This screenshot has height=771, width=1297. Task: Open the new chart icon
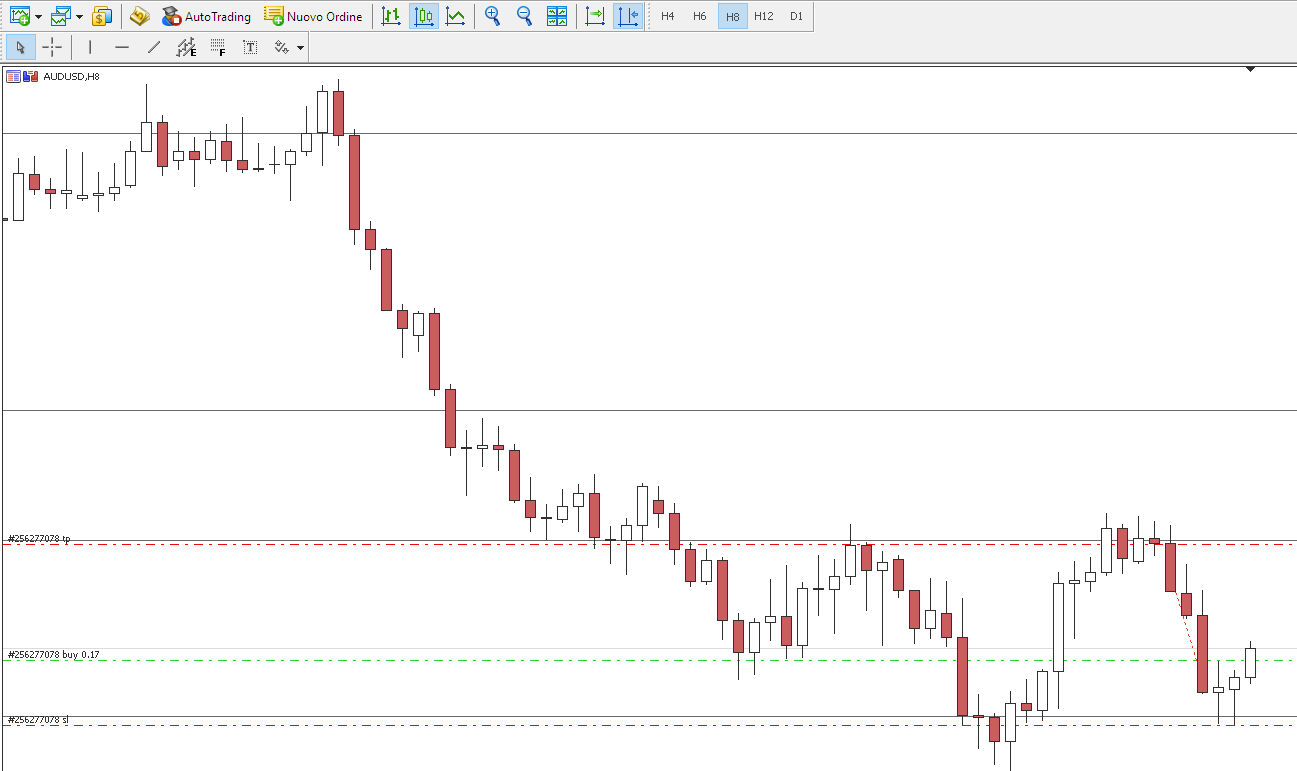tap(19, 16)
